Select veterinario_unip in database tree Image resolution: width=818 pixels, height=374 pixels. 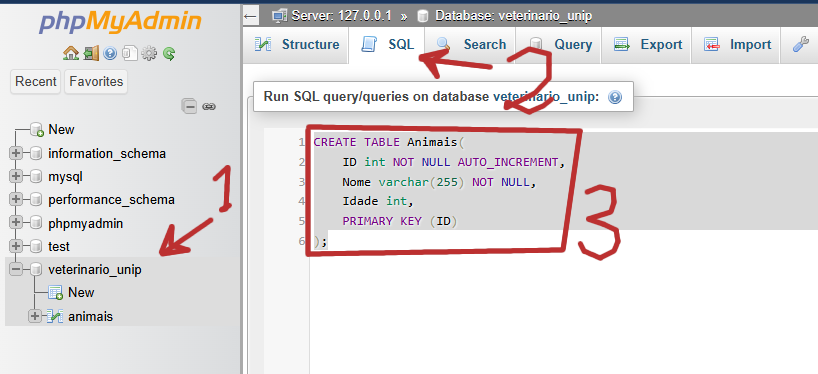tap(94, 270)
